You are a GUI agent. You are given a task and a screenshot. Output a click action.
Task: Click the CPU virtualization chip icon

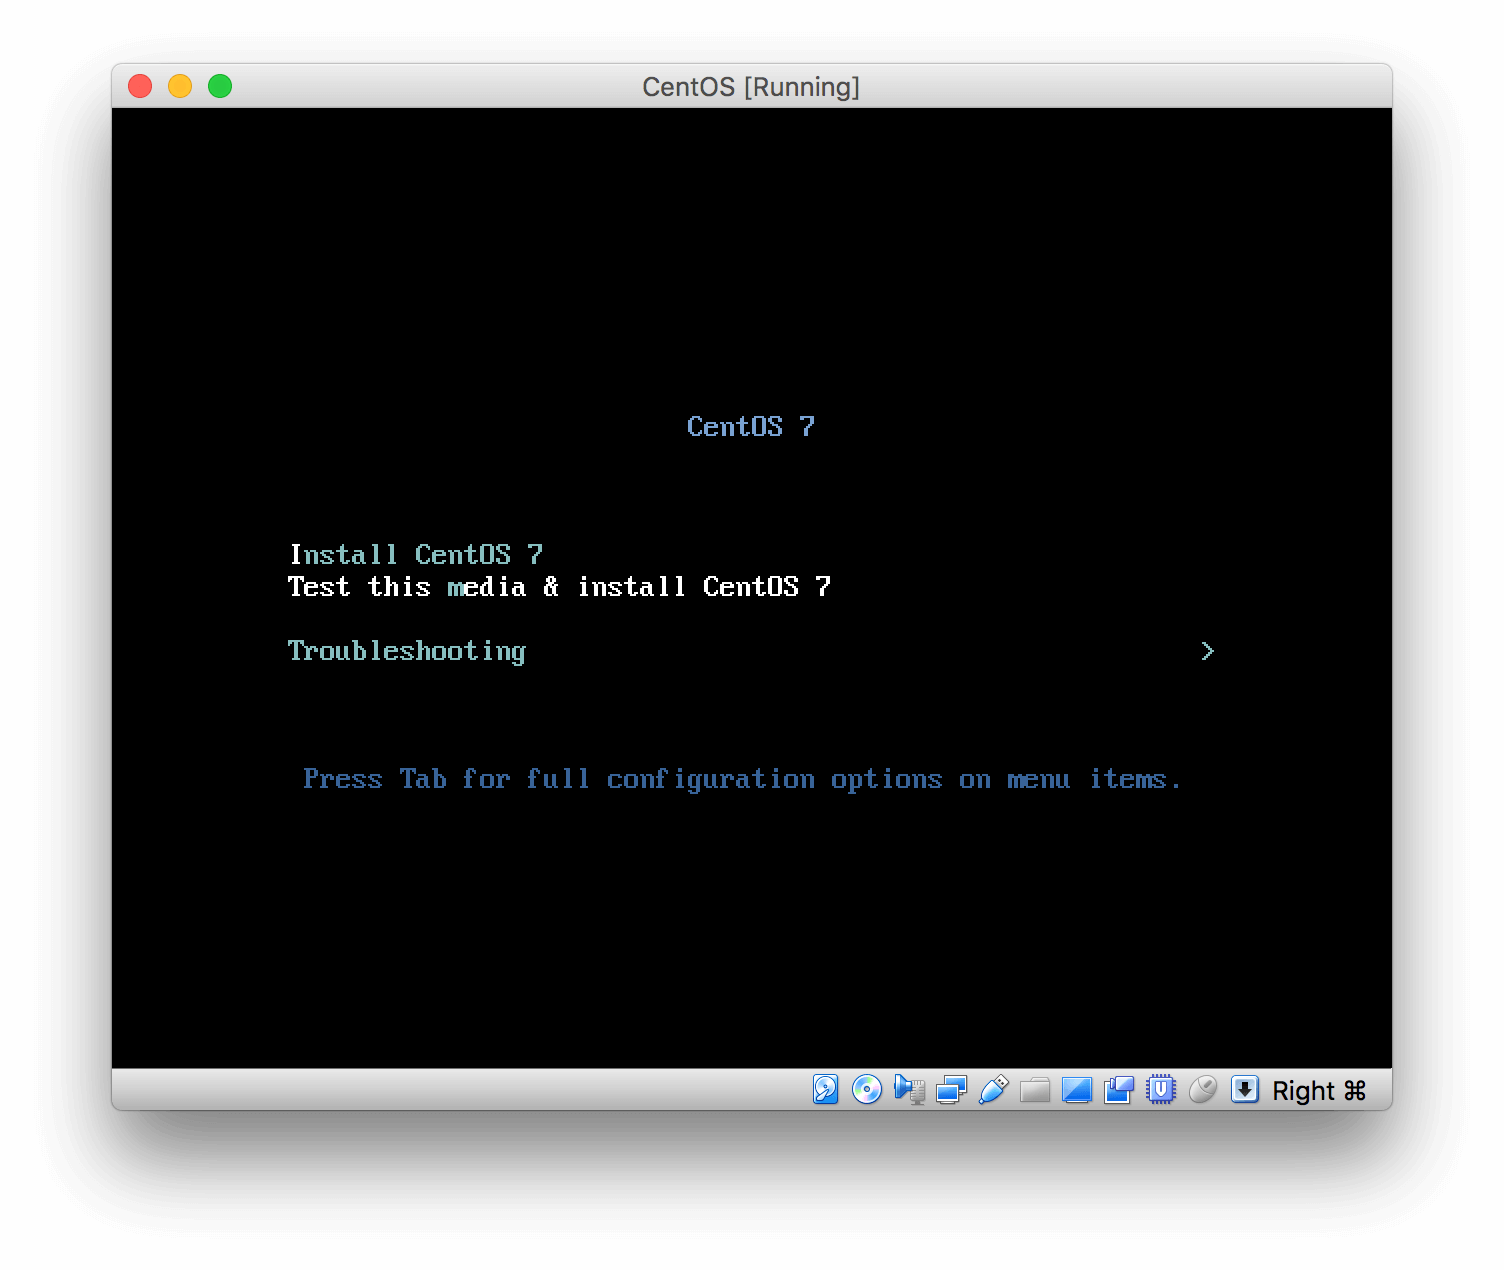pyautogui.click(x=1161, y=1089)
